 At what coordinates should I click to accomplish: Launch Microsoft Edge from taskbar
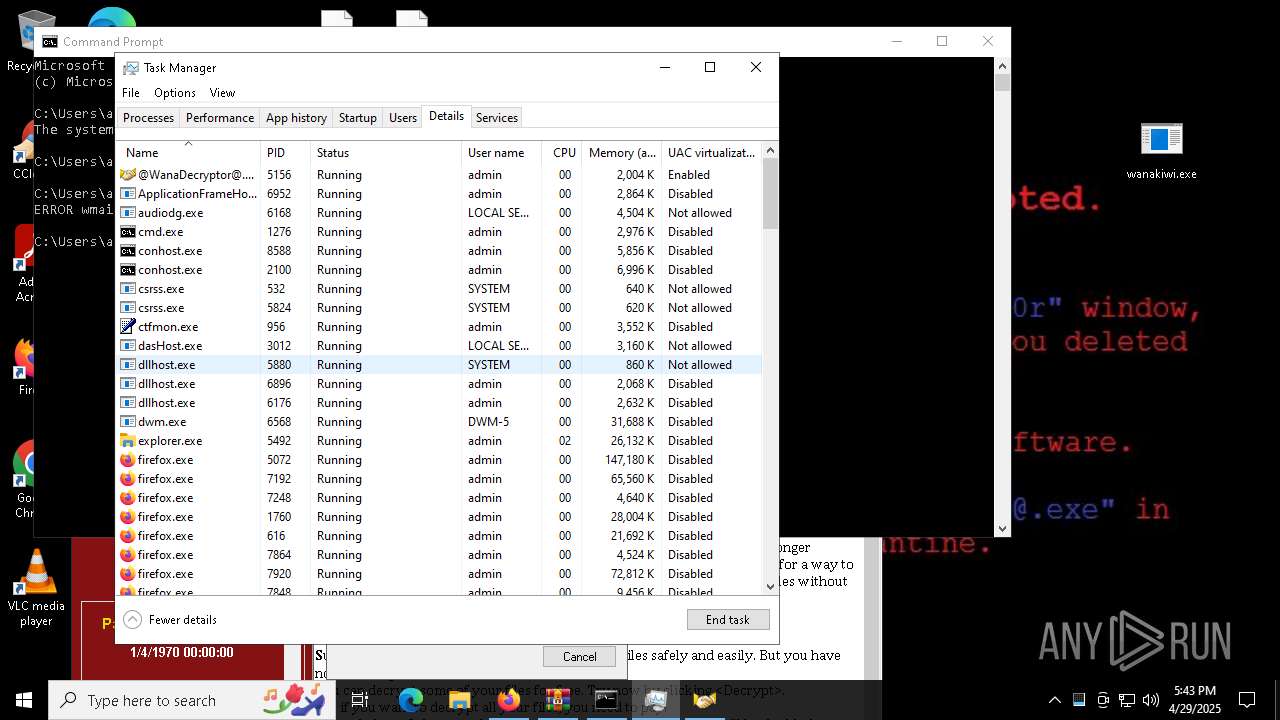(x=411, y=700)
